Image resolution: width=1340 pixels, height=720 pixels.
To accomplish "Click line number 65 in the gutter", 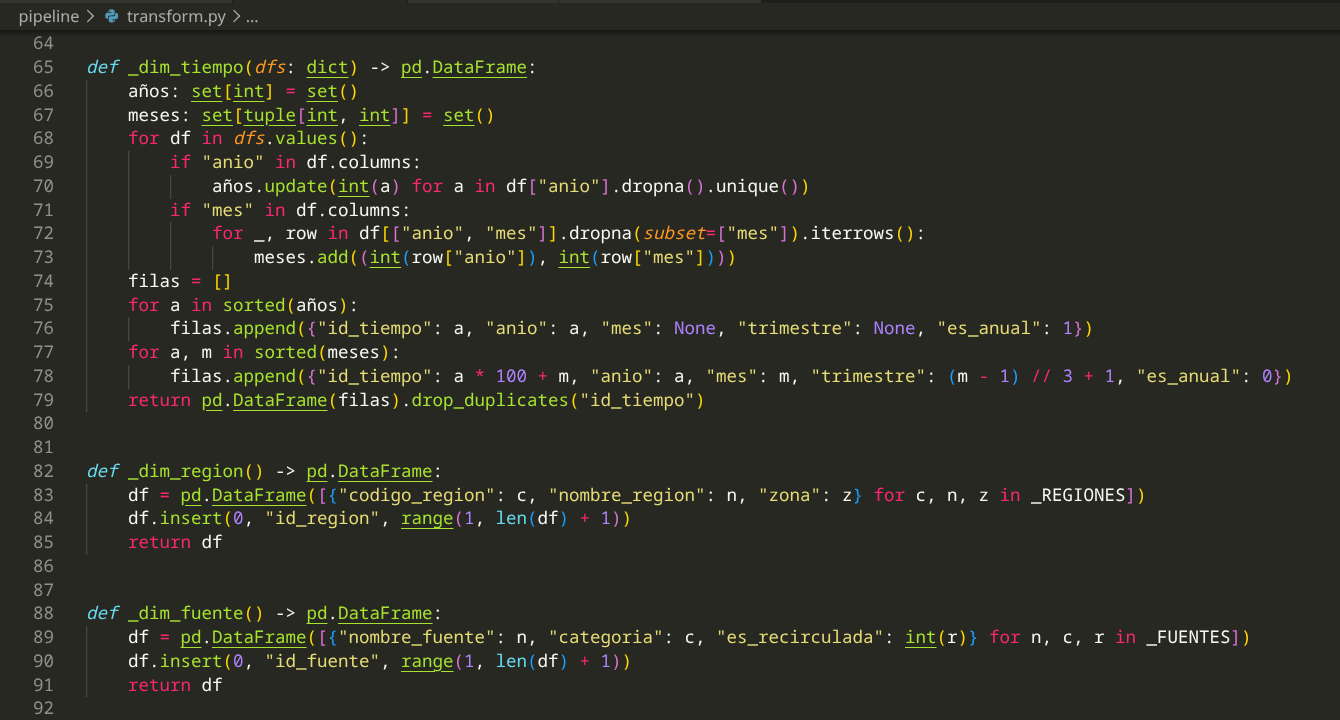I will (x=43, y=68).
